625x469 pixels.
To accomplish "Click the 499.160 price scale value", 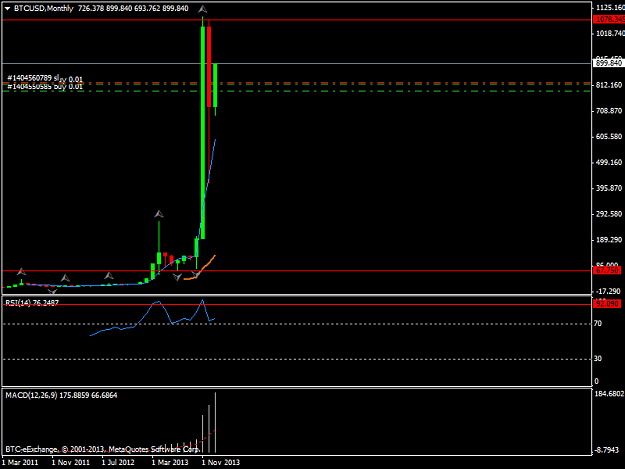I will 609,163.
